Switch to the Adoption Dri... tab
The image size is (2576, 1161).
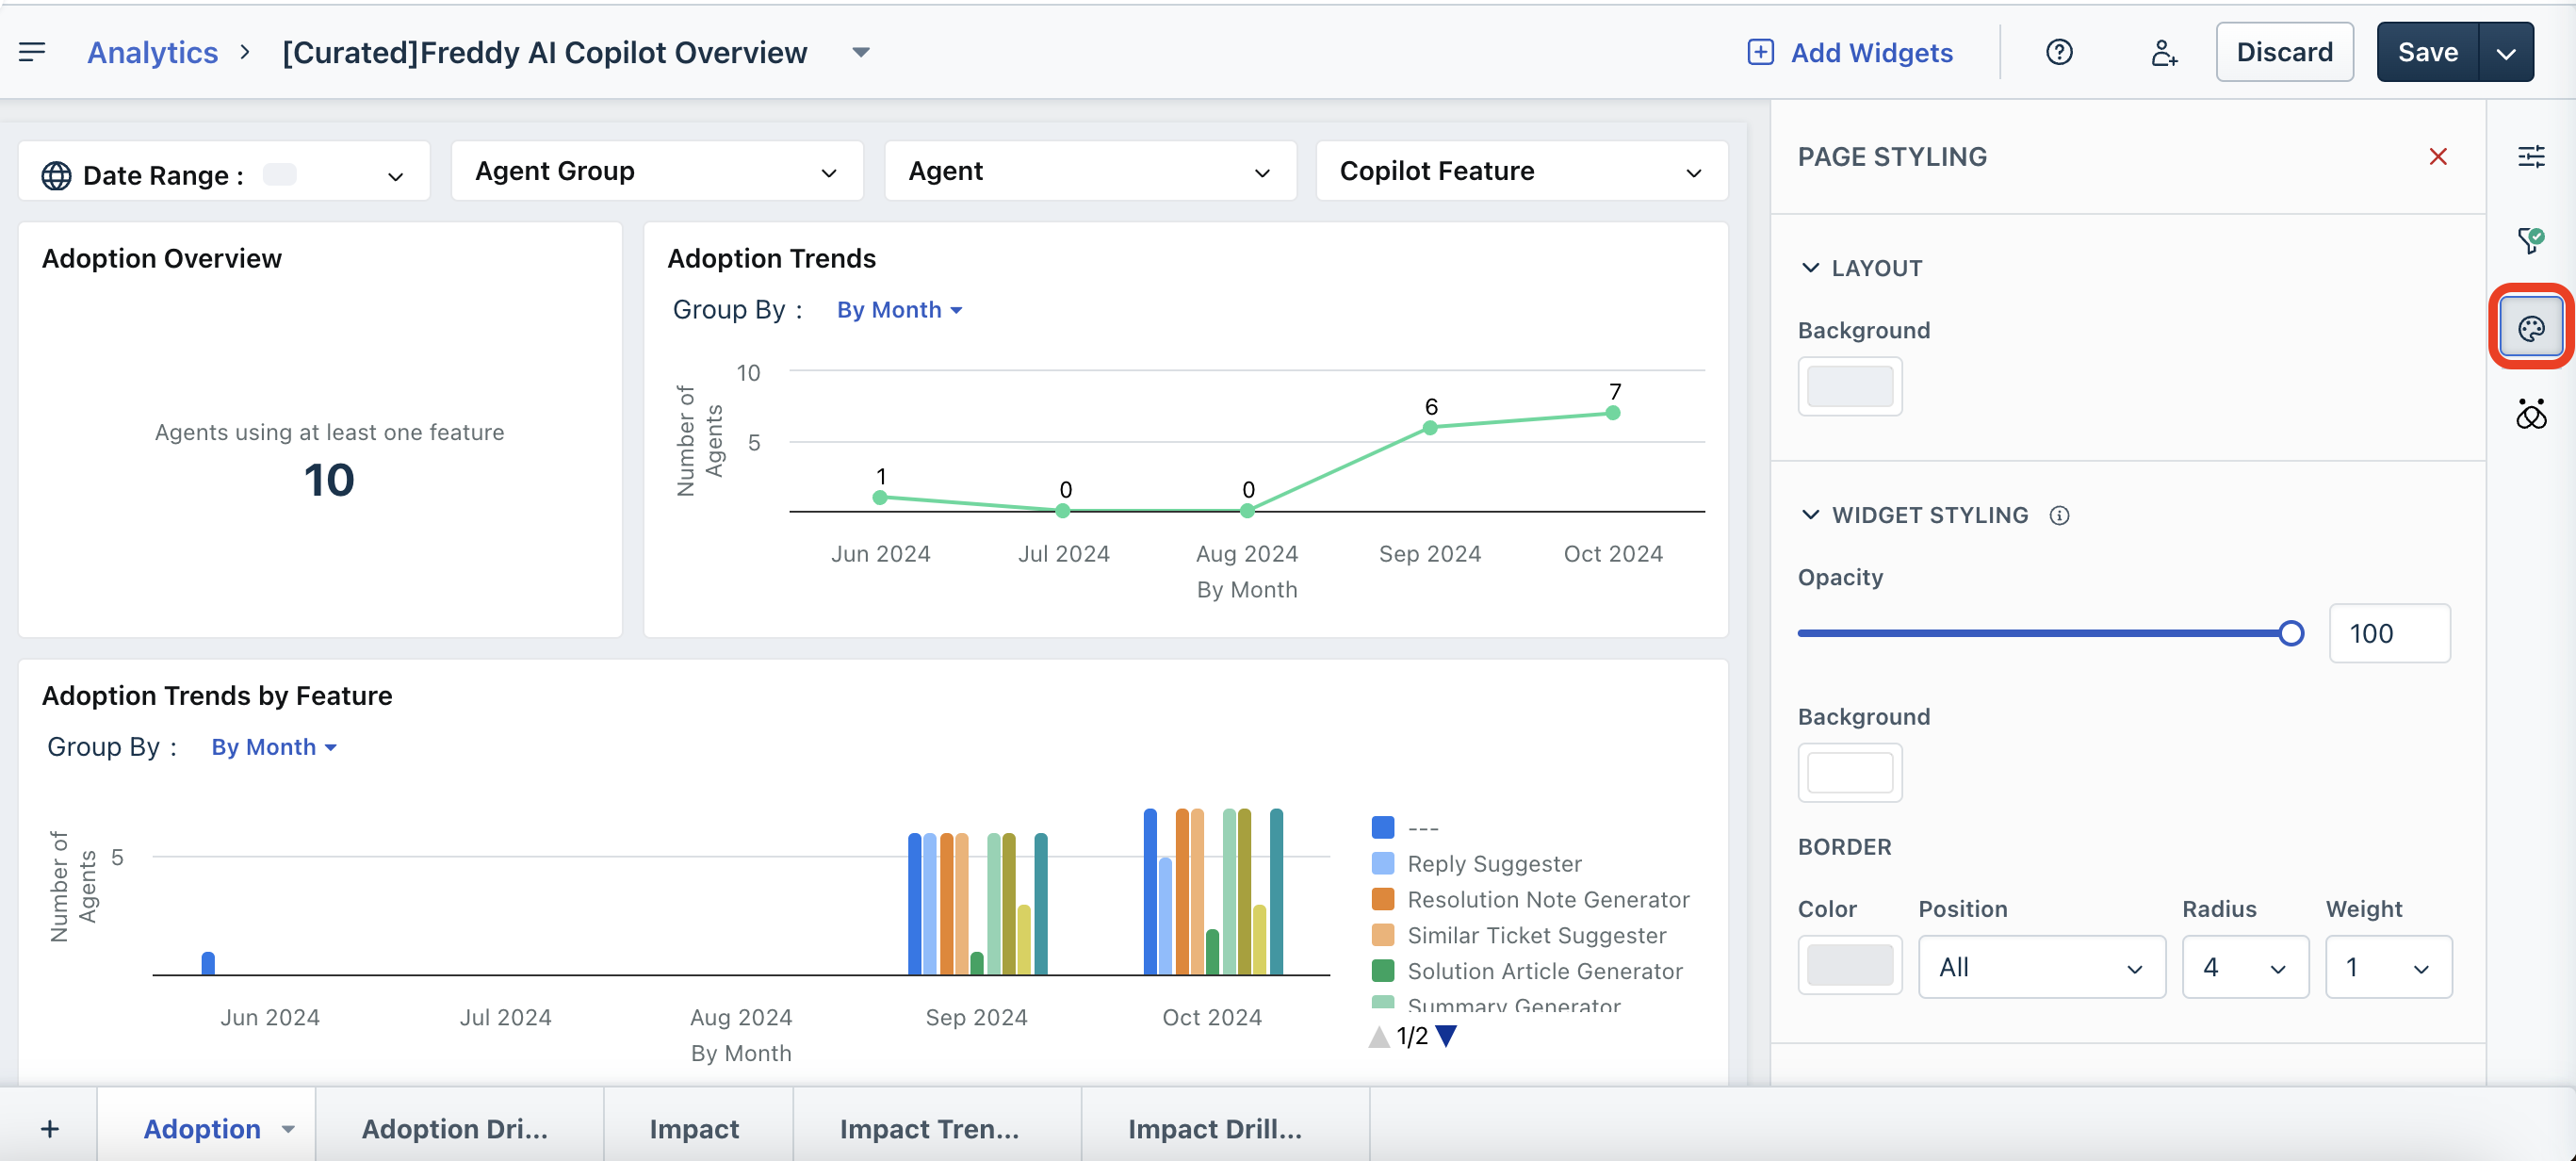point(455,1129)
